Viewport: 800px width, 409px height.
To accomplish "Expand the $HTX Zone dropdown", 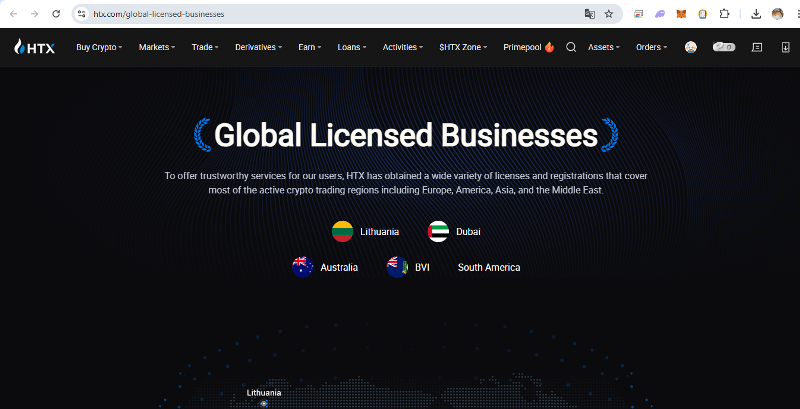I will coord(463,47).
